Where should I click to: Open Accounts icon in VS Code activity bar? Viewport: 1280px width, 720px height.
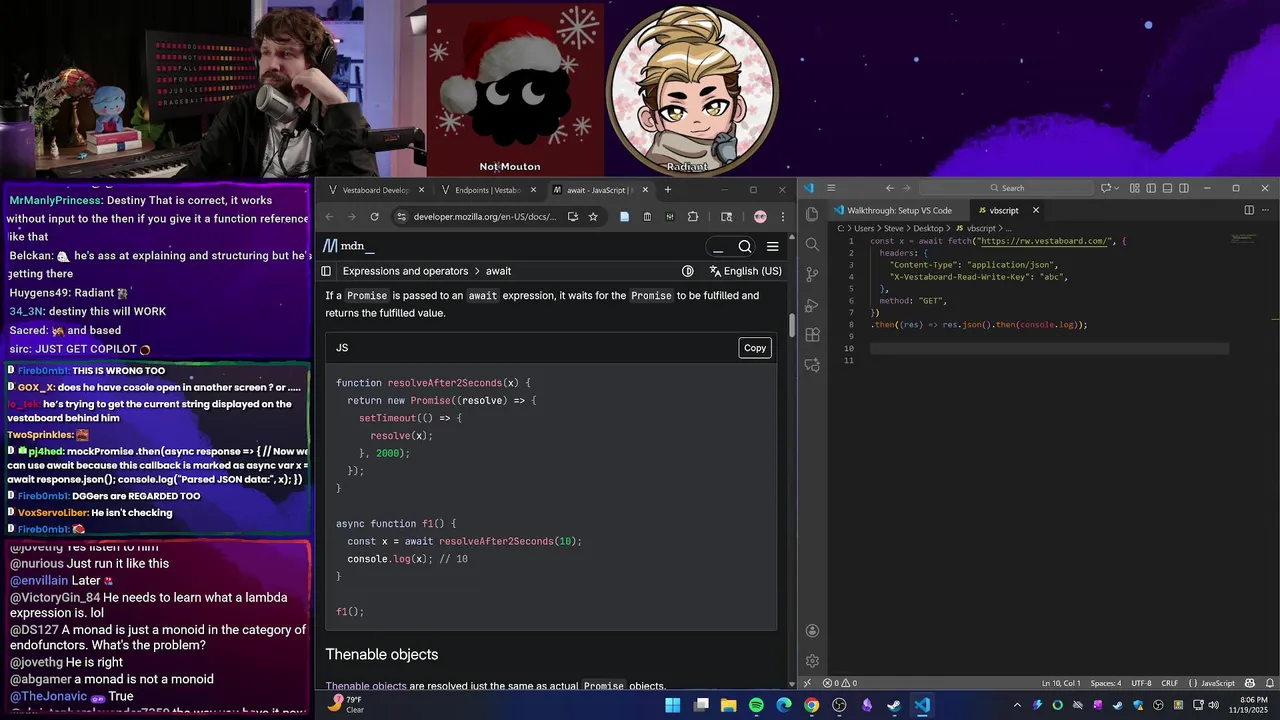pos(812,631)
